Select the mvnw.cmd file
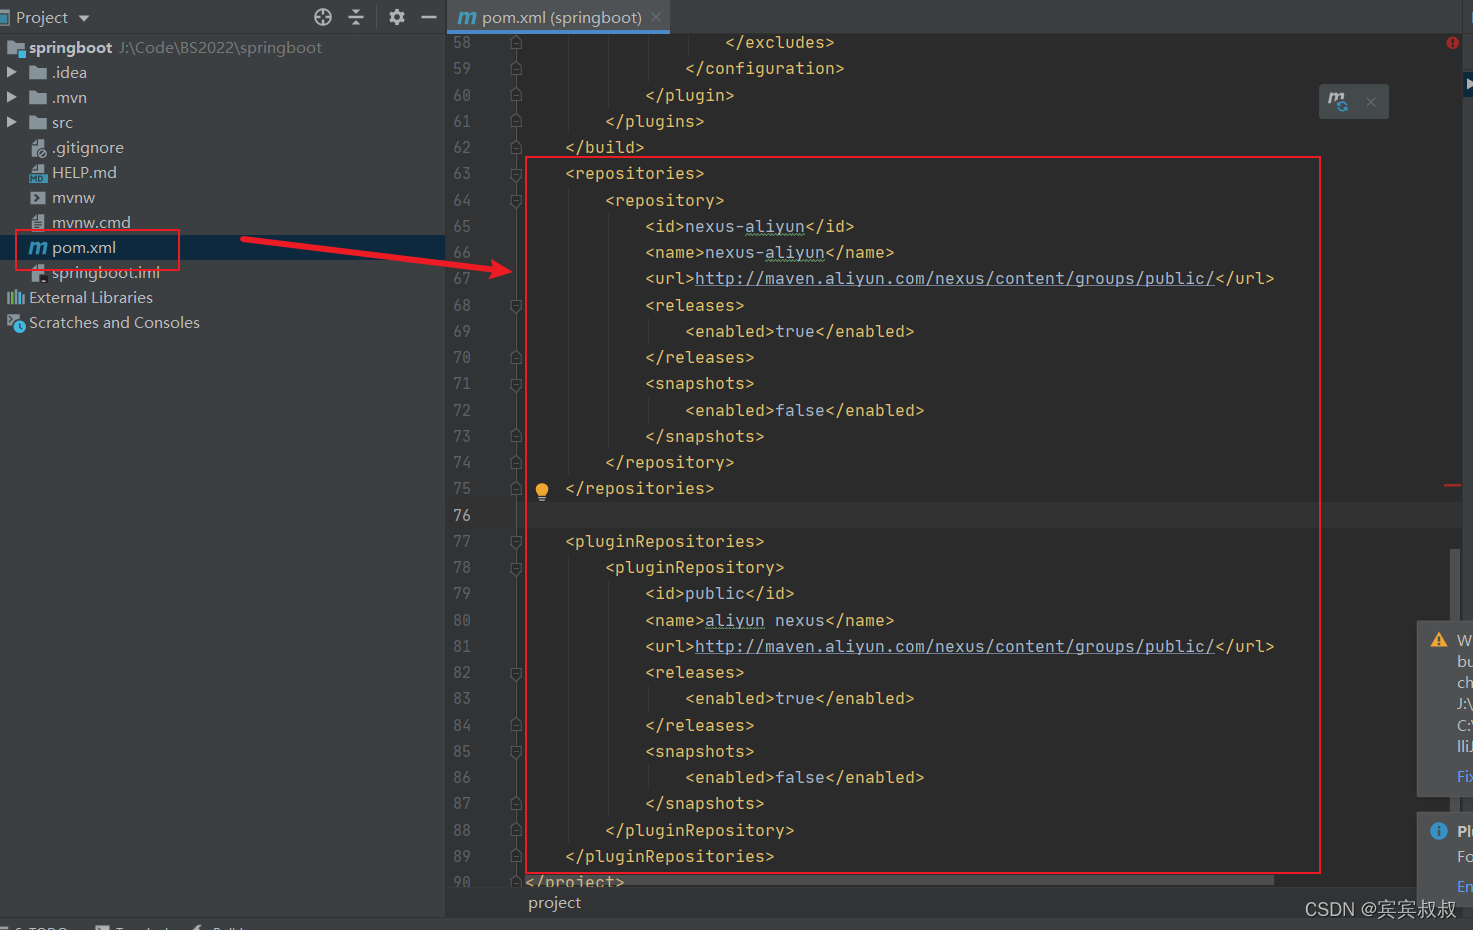Image resolution: width=1473 pixels, height=930 pixels. [x=91, y=222]
